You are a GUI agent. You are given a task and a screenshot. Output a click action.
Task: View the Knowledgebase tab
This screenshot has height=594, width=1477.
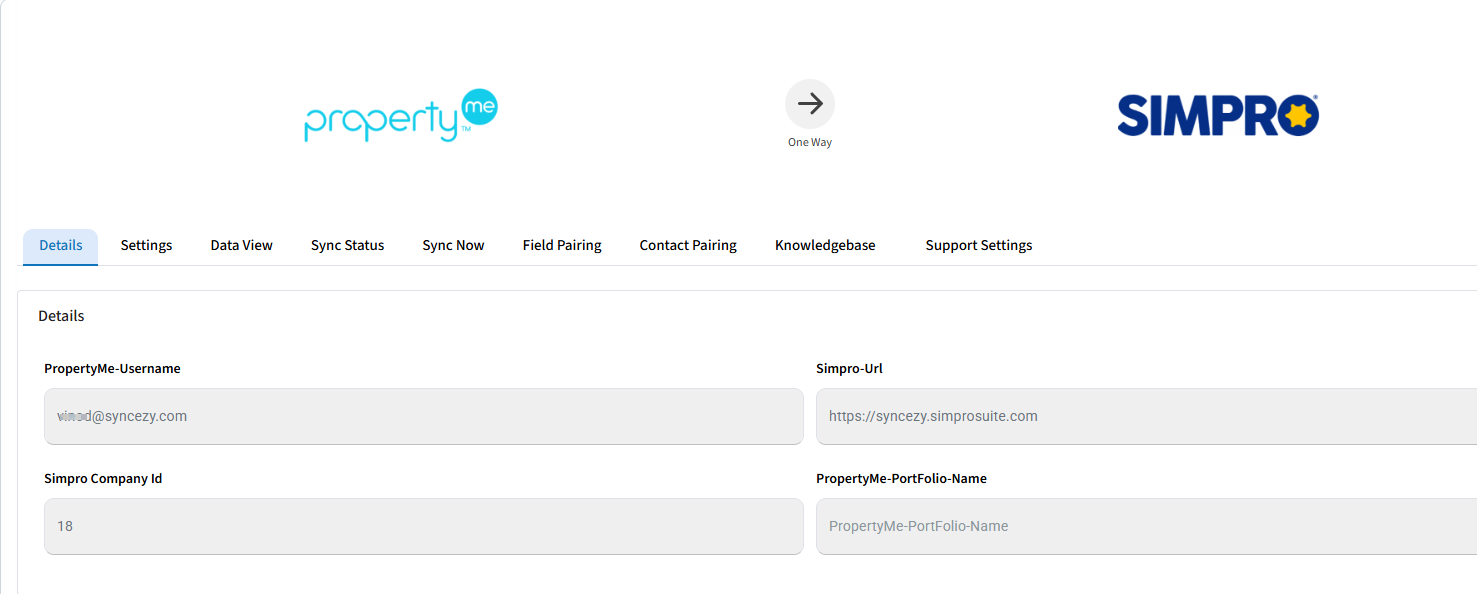tap(825, 246)
